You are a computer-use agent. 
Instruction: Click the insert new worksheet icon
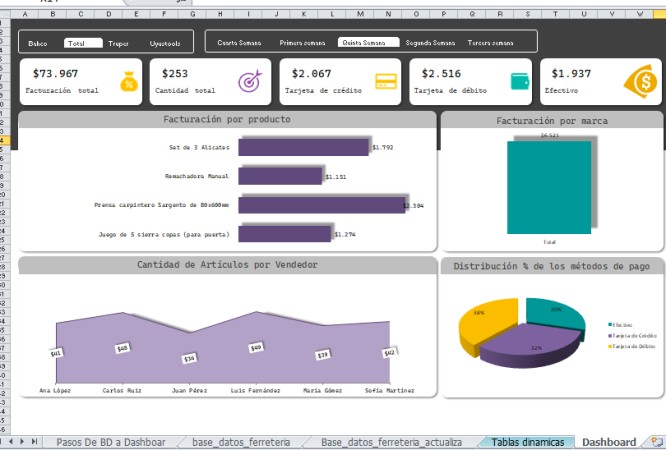(657, 442)
